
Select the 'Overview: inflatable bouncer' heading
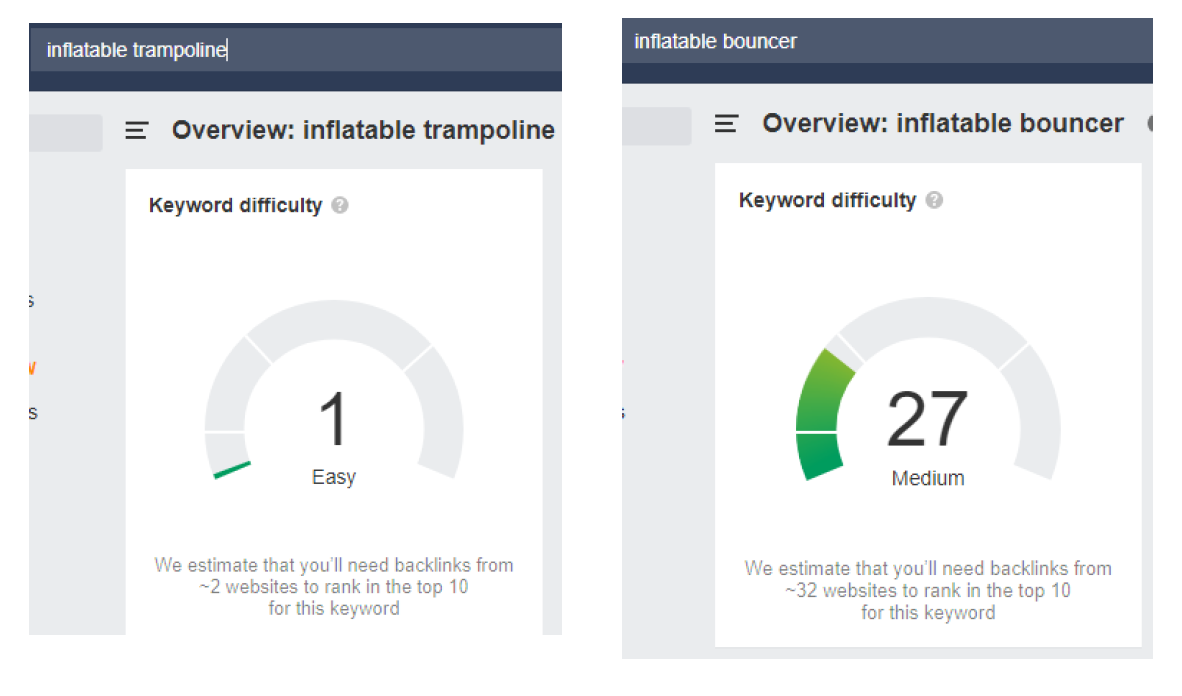(x=943, y=124)
